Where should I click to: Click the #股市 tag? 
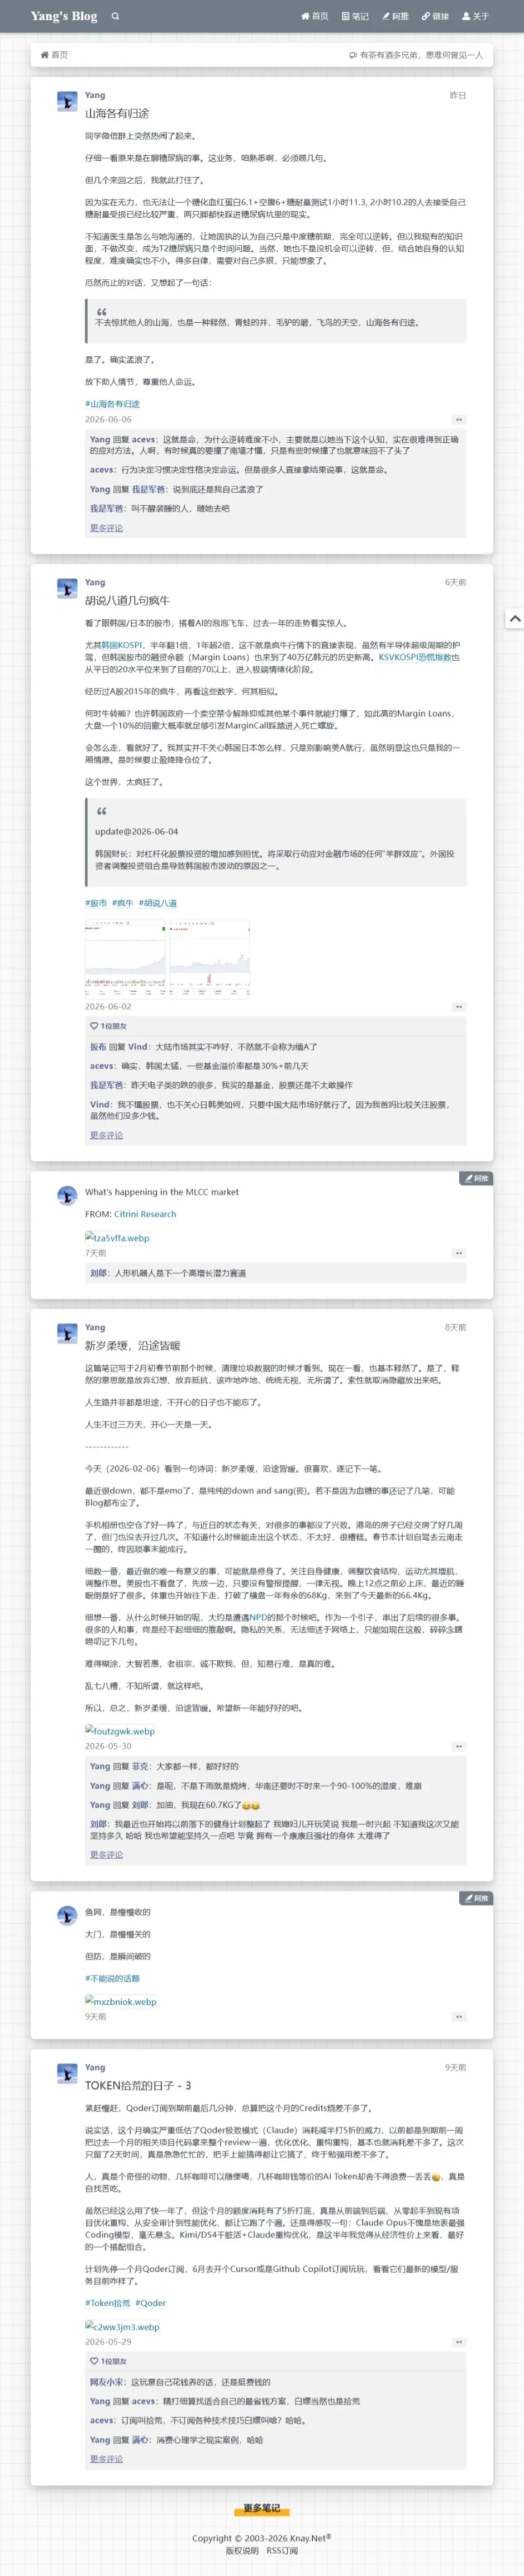click(96, 903)
